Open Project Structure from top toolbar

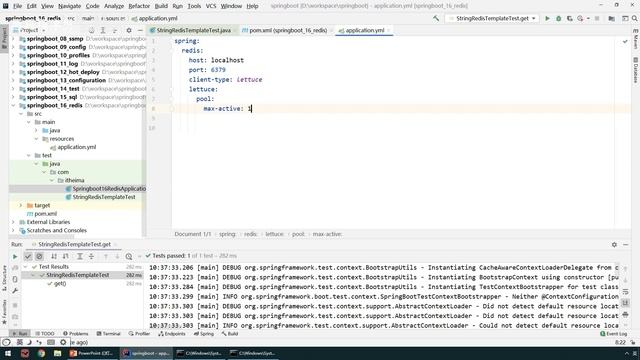click(611, 18)
